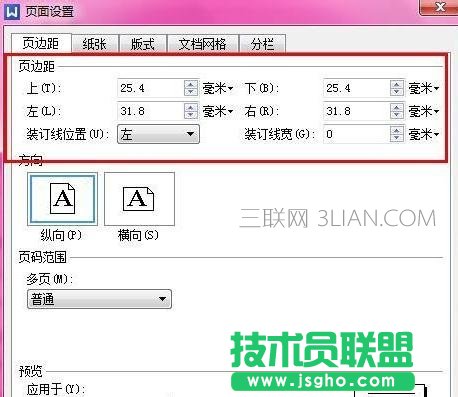458x397 pixels.
Task: Click the right margin 右(R) value field
Action: [356, 111]
